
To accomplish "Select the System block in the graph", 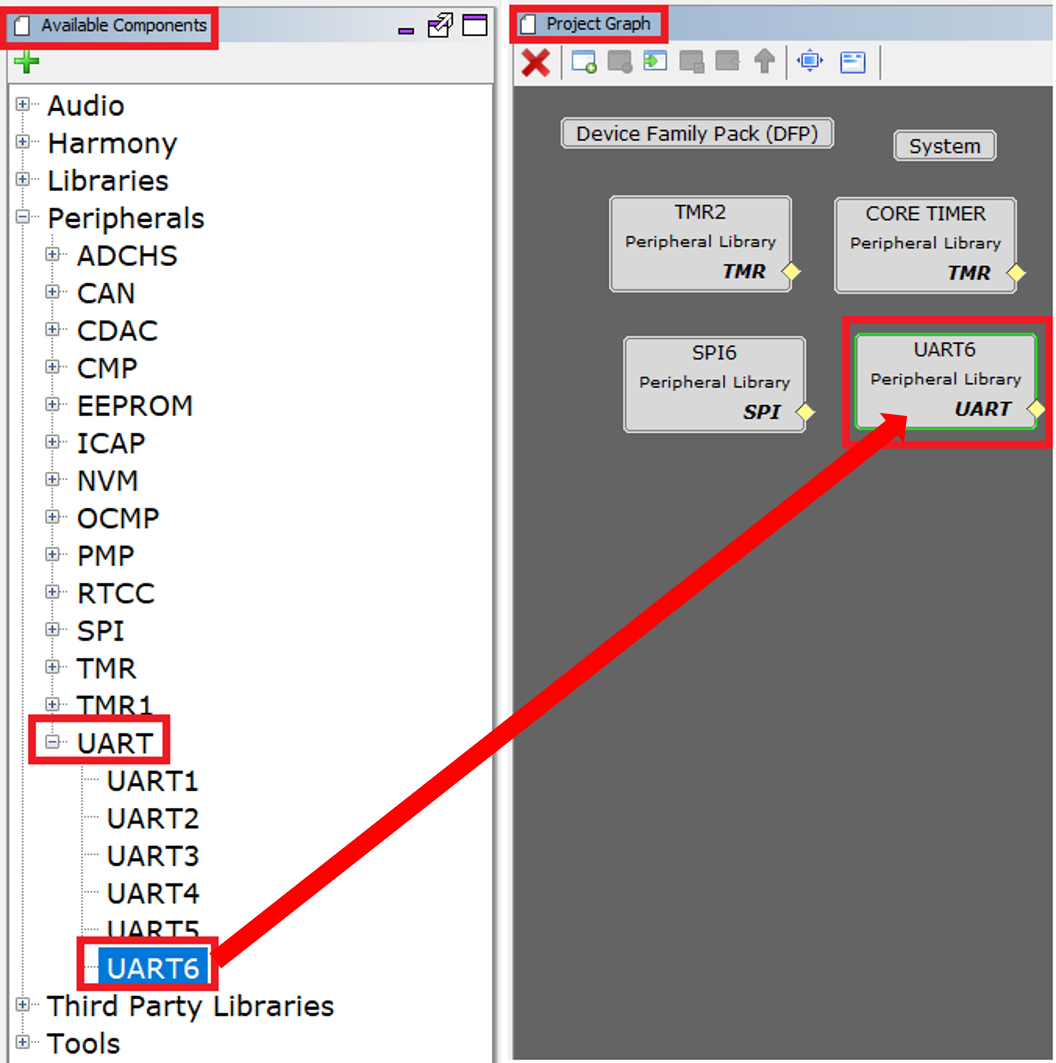I will point(944,145).
